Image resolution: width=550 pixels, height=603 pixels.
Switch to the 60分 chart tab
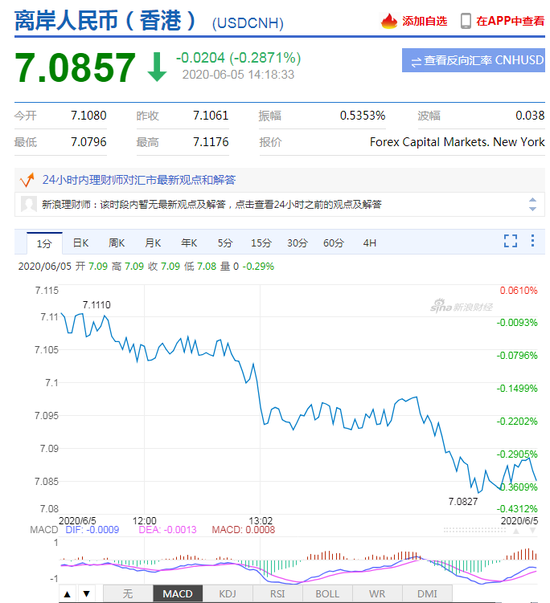(x=333, y=243)
